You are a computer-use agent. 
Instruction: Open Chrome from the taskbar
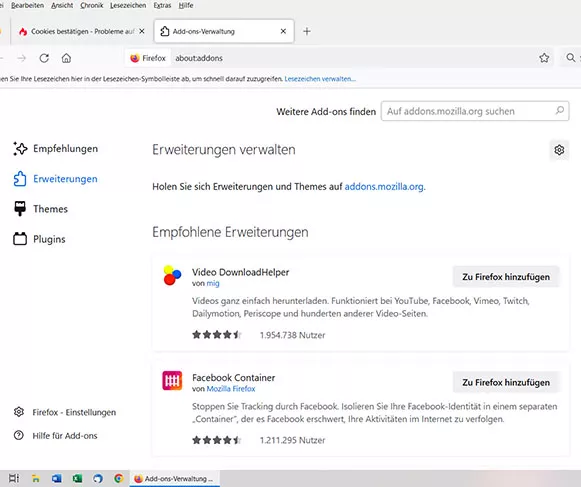click(119, 478)
